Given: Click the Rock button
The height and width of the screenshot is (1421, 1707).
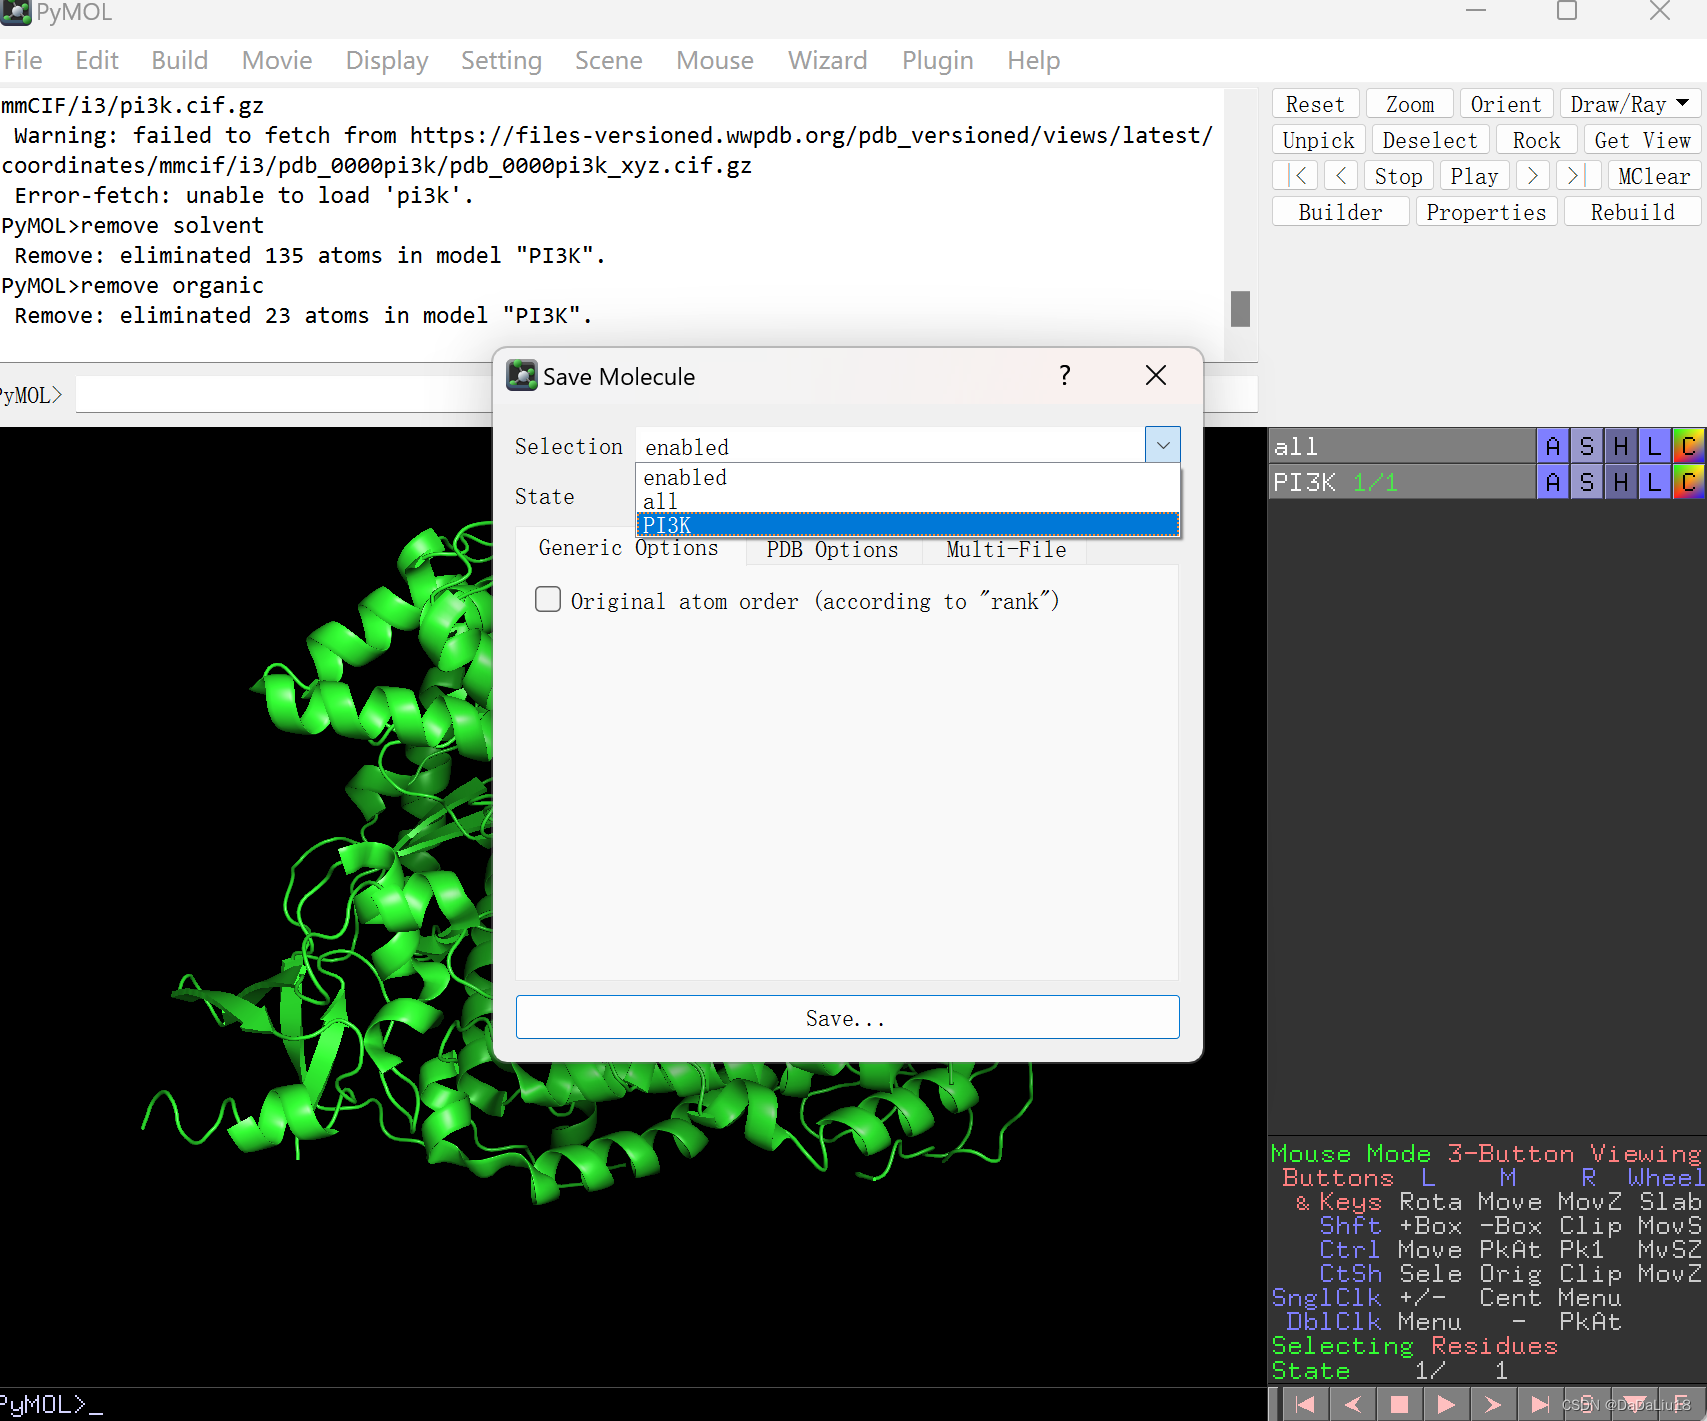Looking at the screenshot, I should pyautogui.click(x=1537, y=140).
